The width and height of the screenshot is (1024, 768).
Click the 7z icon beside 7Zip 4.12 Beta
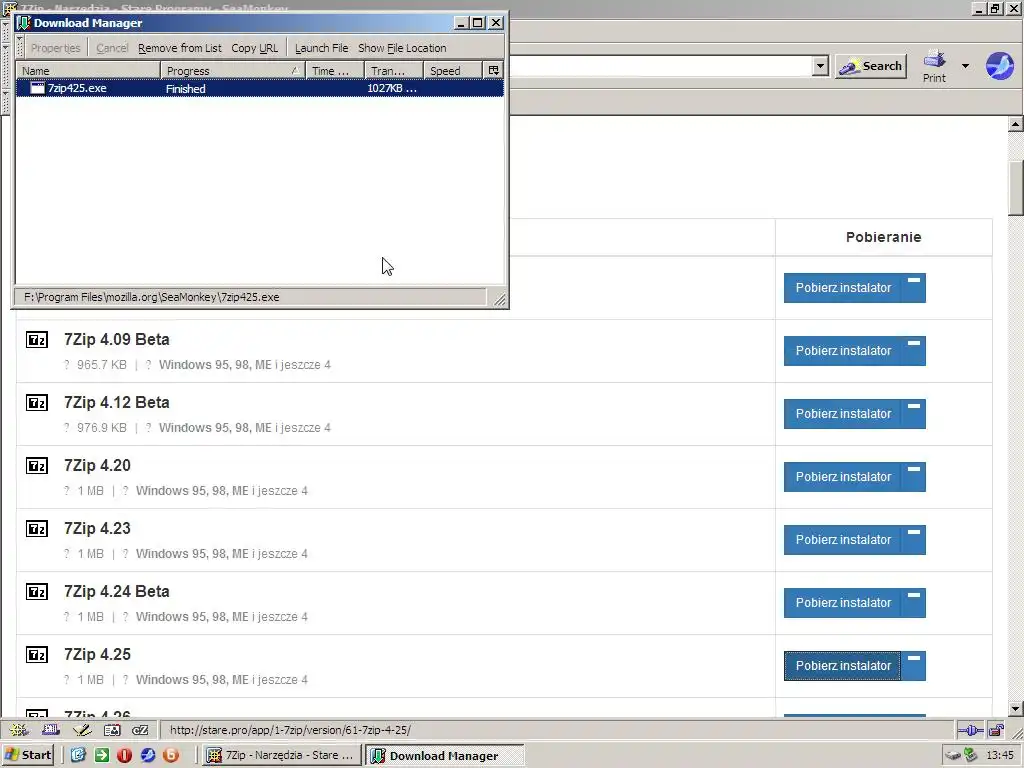point(37,402)
